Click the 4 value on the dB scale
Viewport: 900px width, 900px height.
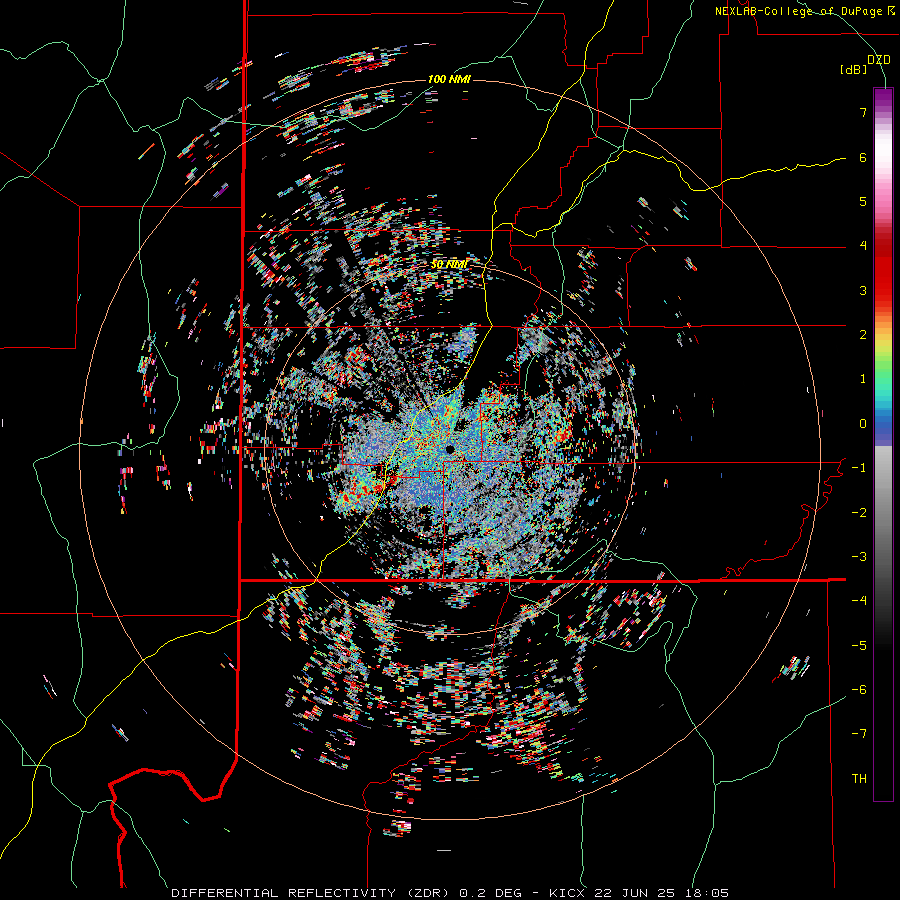(x=863, y=246)
